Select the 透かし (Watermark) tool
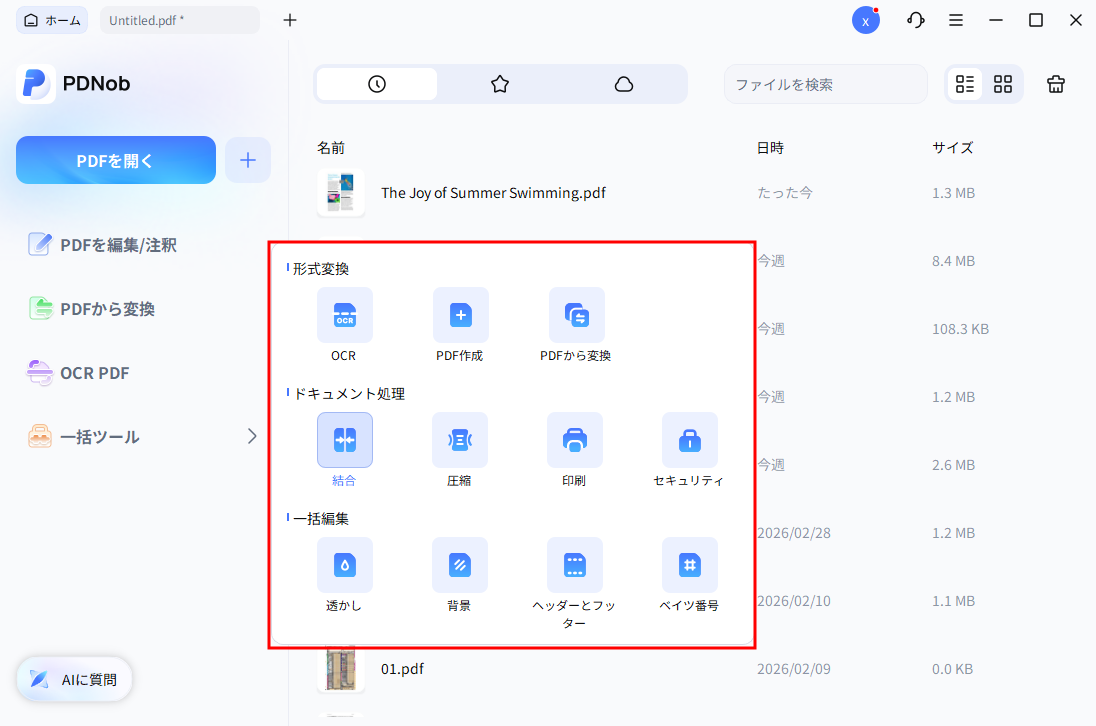1096x726 pixels. pyautogui.click(x=344, y=565)
